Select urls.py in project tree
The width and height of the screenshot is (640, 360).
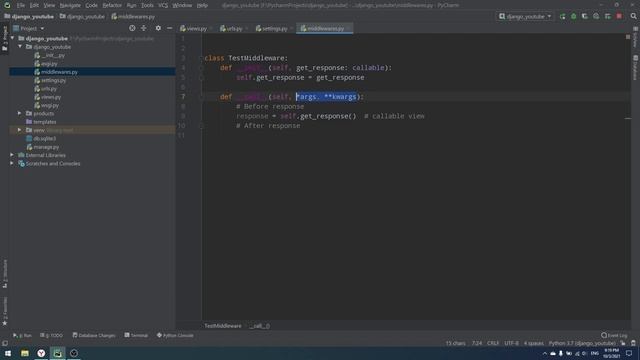[45, 89]
